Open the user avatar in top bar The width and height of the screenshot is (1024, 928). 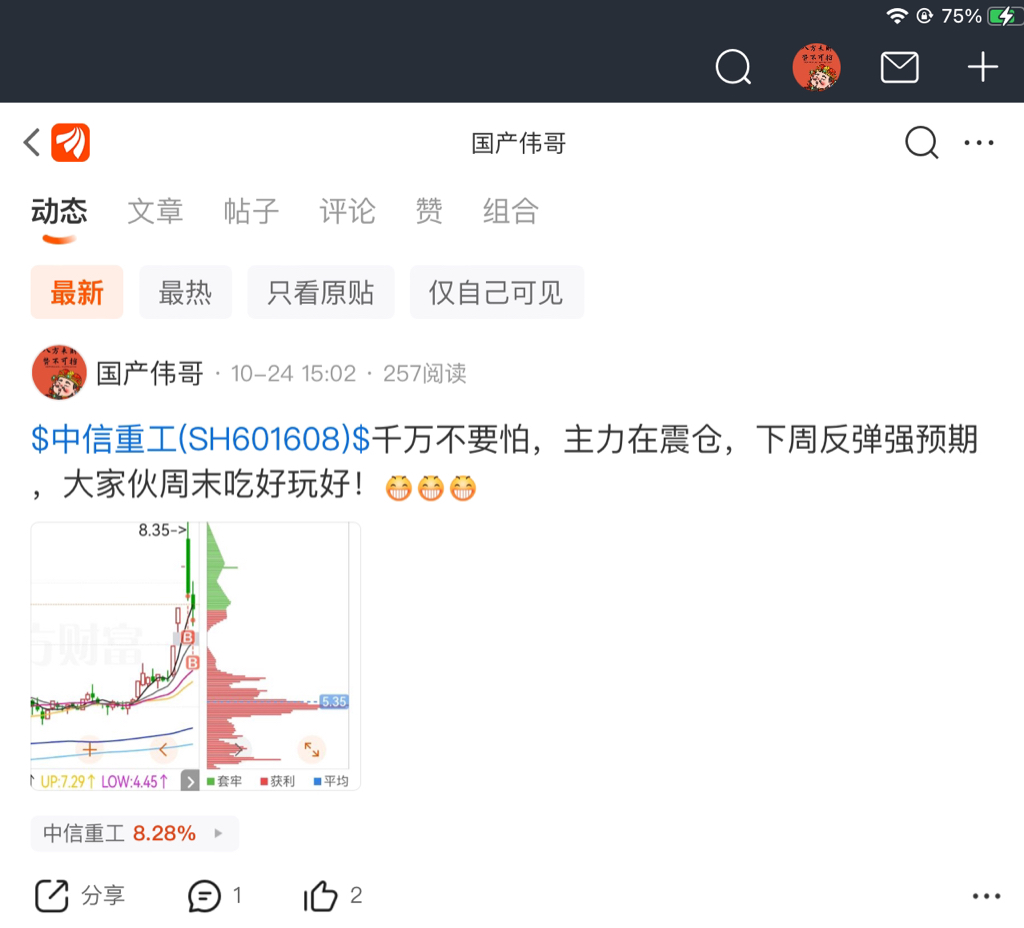pyautogui.click(x=816, y=67)
